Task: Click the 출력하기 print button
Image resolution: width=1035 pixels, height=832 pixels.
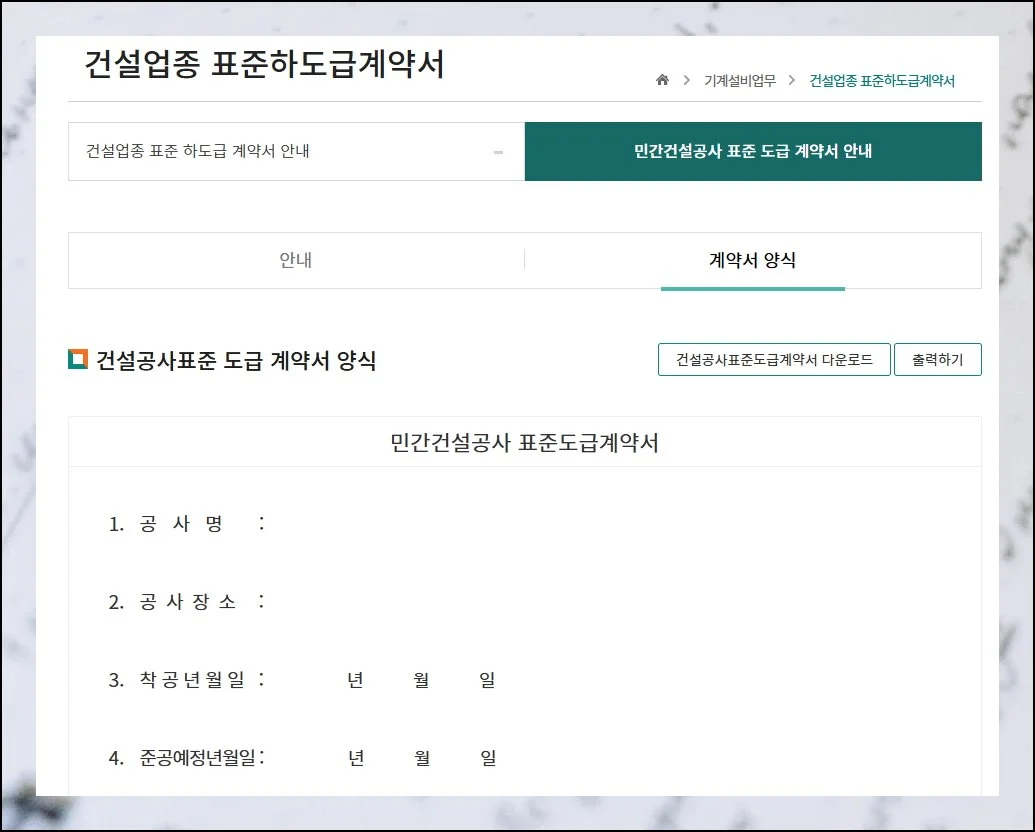Action: point(937,360)
